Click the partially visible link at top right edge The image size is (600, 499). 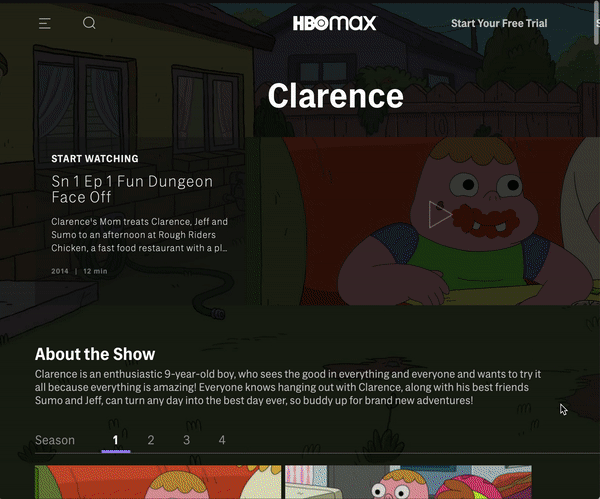point(598,23)
